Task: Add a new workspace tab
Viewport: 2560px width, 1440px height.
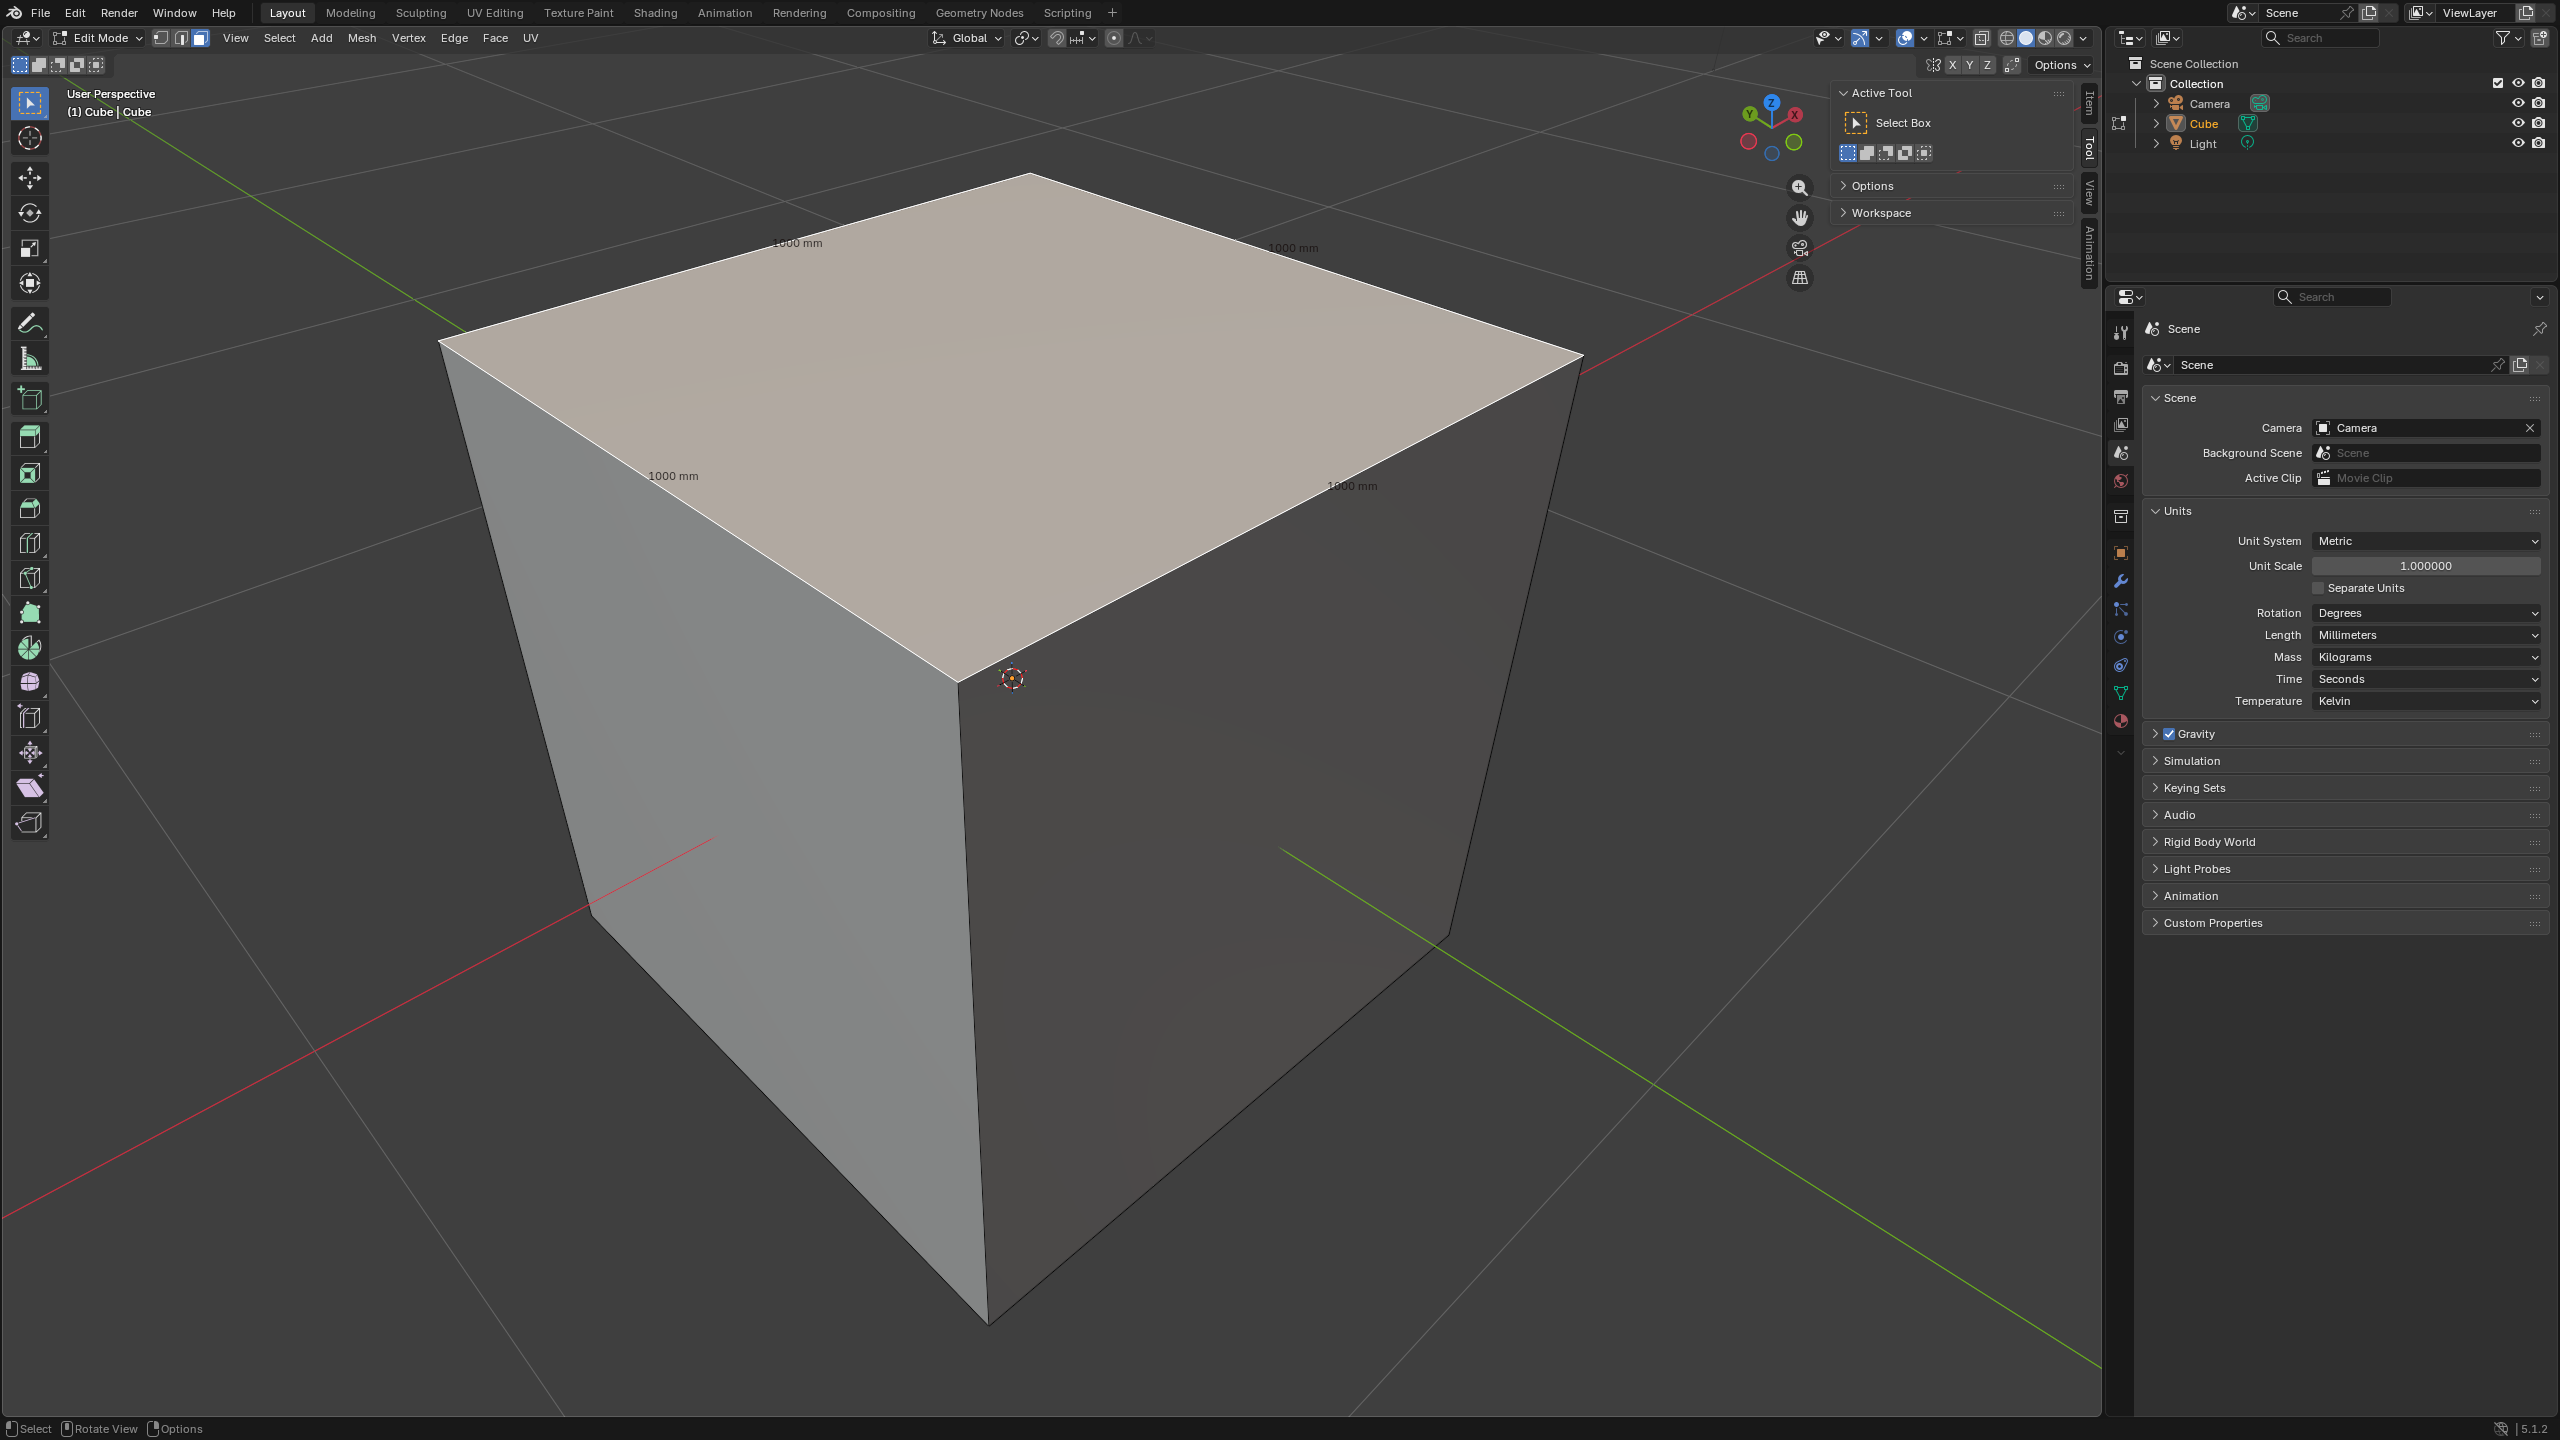Action: coord(1112,13)
